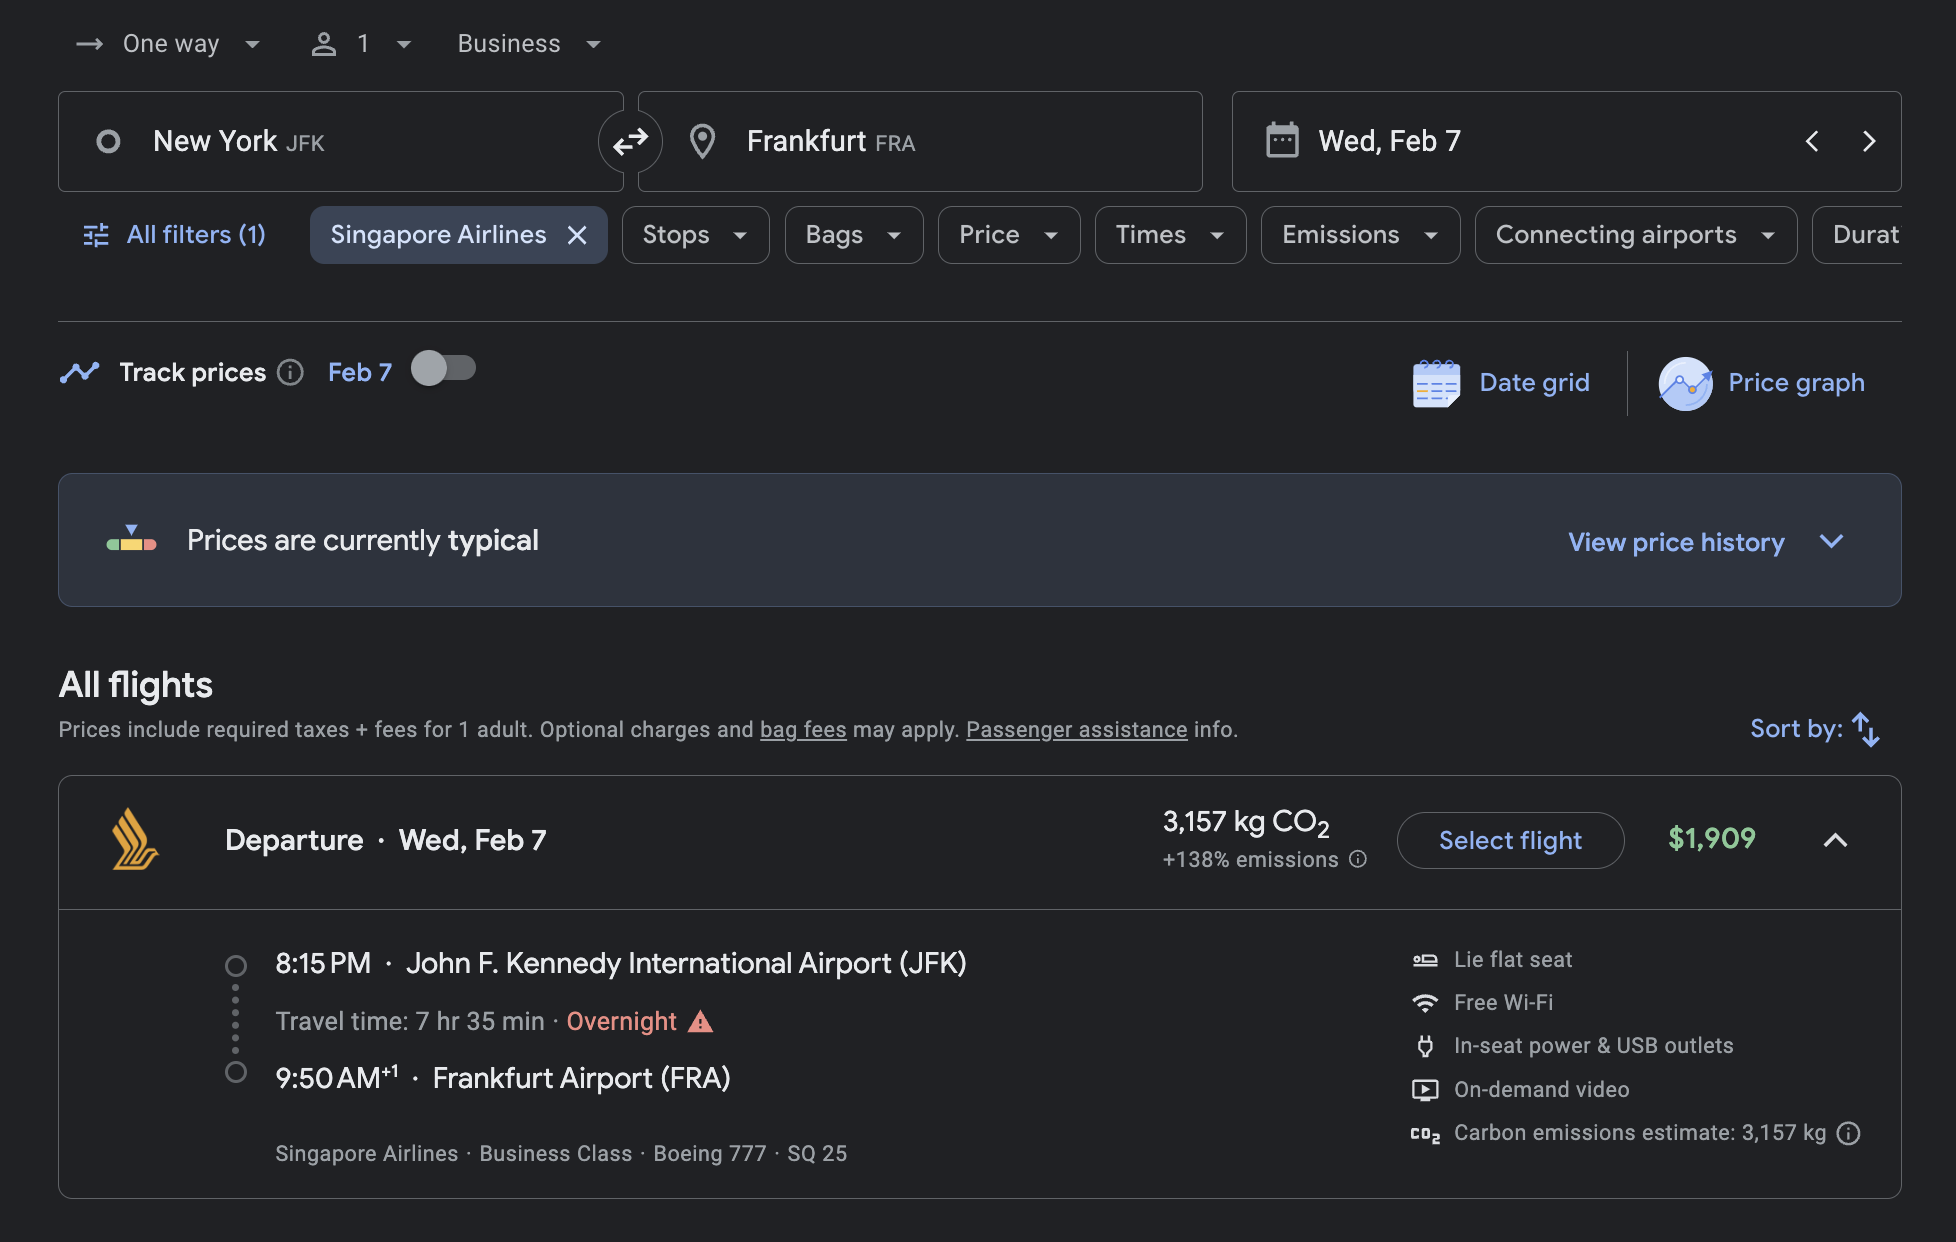Click the Free Wi-Fi icon
The width and height of the screenshot is (1956, 1242).
(x=1425, y=1003)
